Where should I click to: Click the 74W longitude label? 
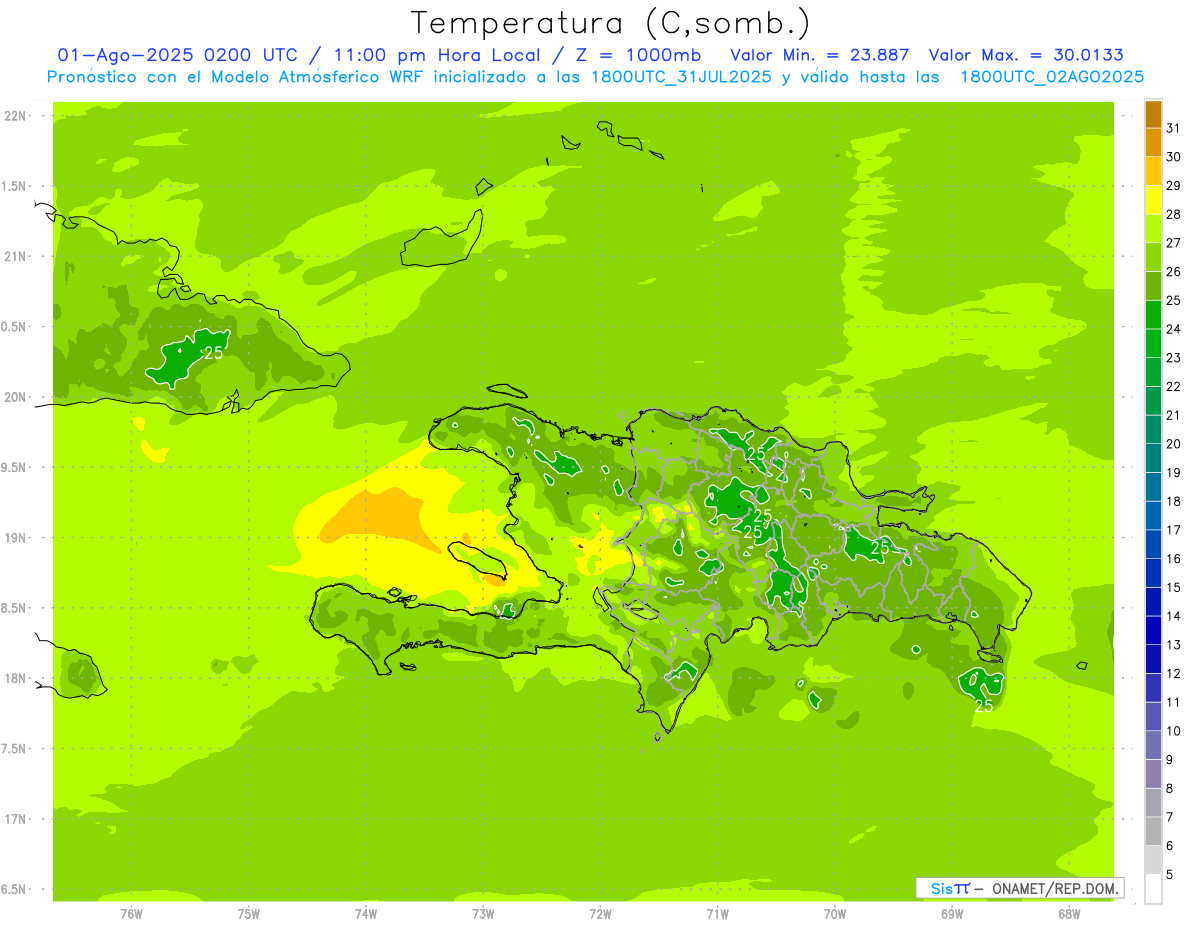coord(365,914)
